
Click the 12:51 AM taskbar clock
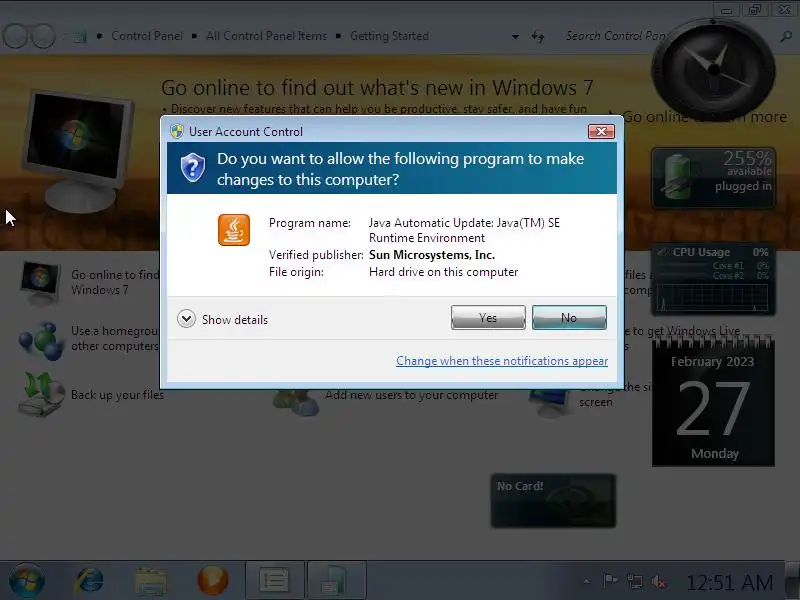(x=729, y=582)
